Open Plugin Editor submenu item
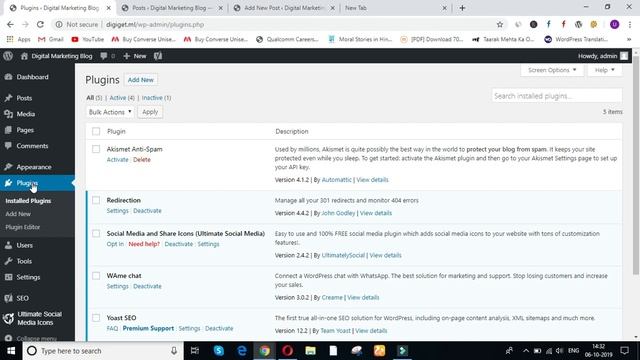 (x=22, y=227)
